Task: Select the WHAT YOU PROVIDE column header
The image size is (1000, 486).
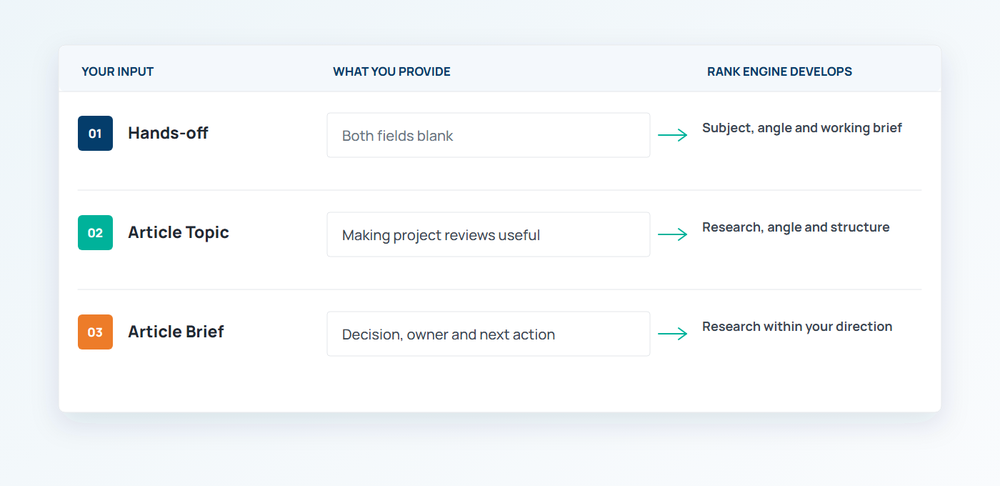Action: pos(392,71)
